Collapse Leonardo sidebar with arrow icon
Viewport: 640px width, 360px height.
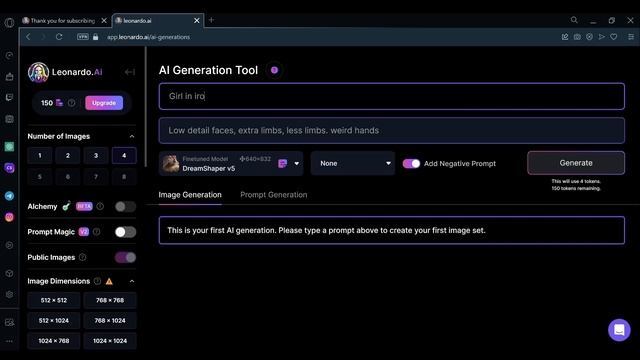pos(130,72)
